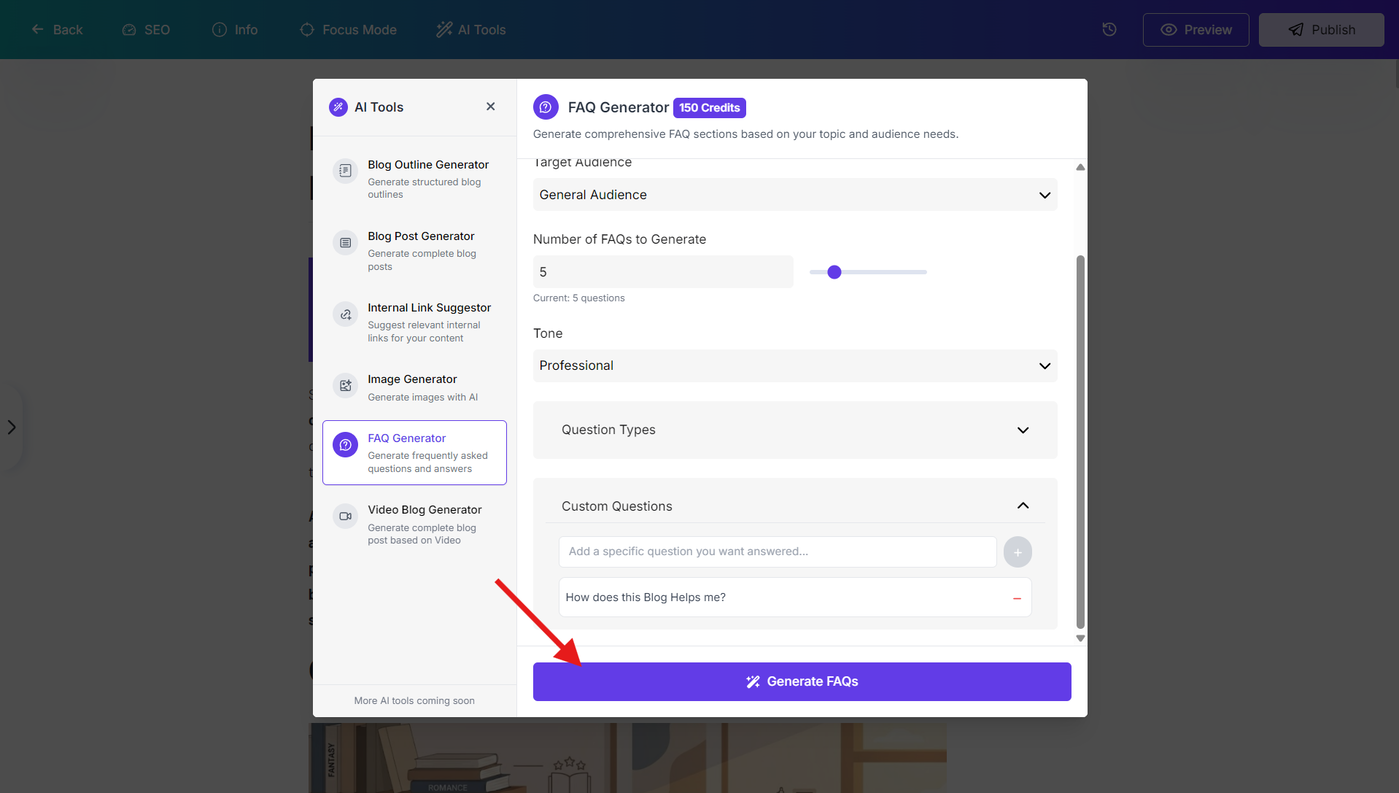Click the Publish button
This screenshot has height=793, width=1399.
[1321, 30]
